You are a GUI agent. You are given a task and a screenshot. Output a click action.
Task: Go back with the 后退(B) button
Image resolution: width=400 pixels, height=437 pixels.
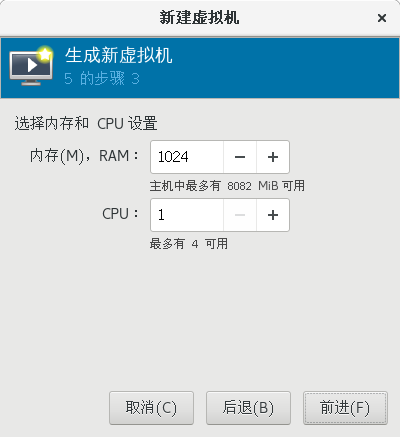[248, 408]
